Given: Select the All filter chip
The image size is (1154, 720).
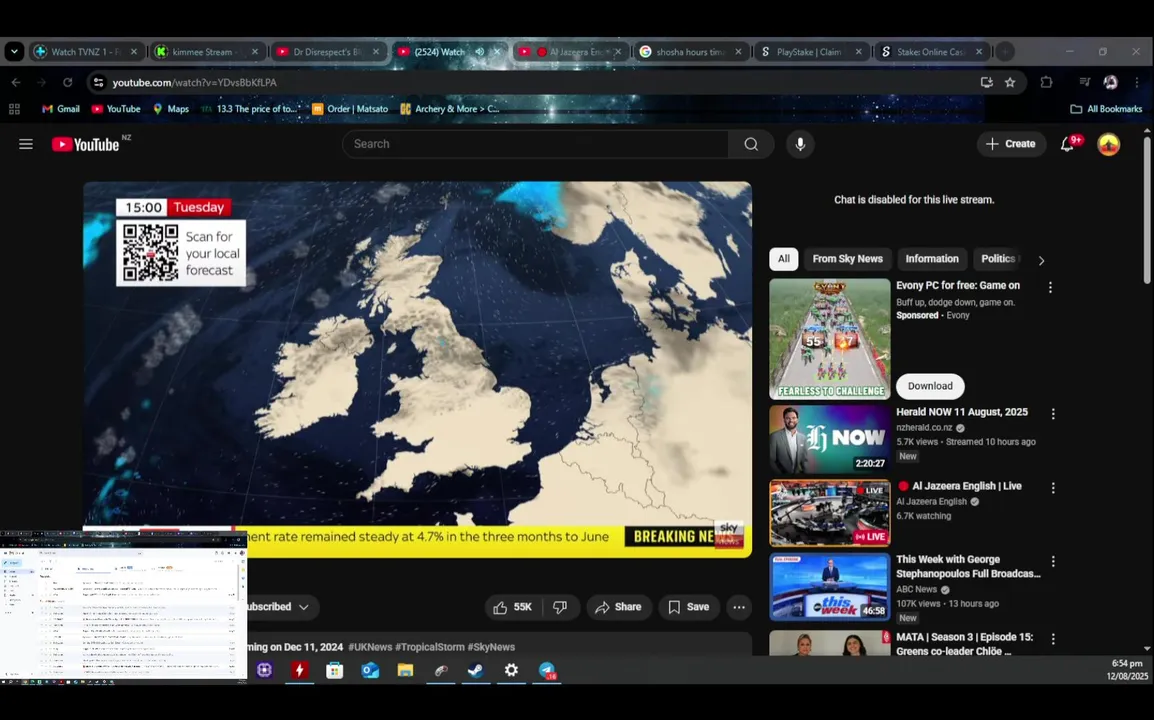Looking at the screenshot, I should [x=784, y=259].
